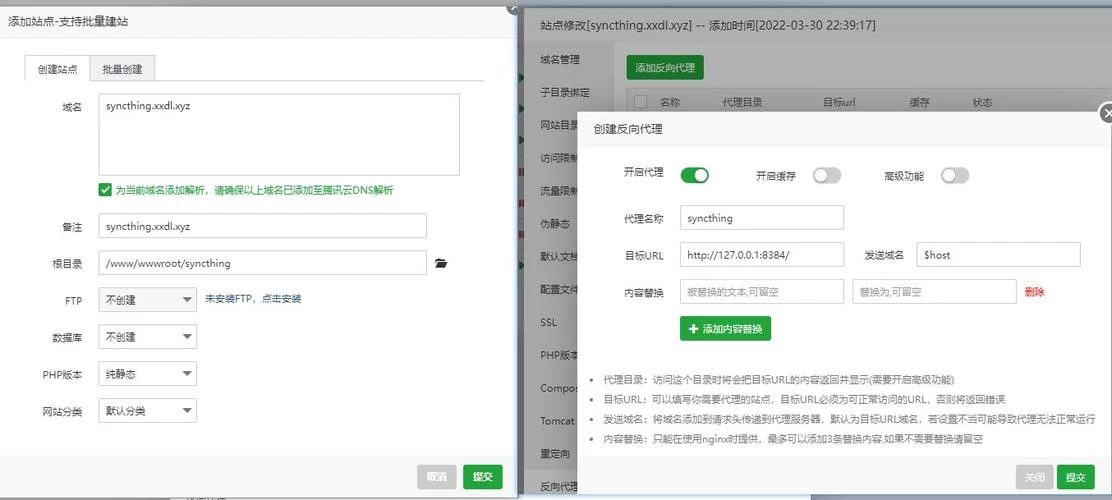
Task: Tick the select-all checkbox in proxy table header
Action: (x=640, y=102)
